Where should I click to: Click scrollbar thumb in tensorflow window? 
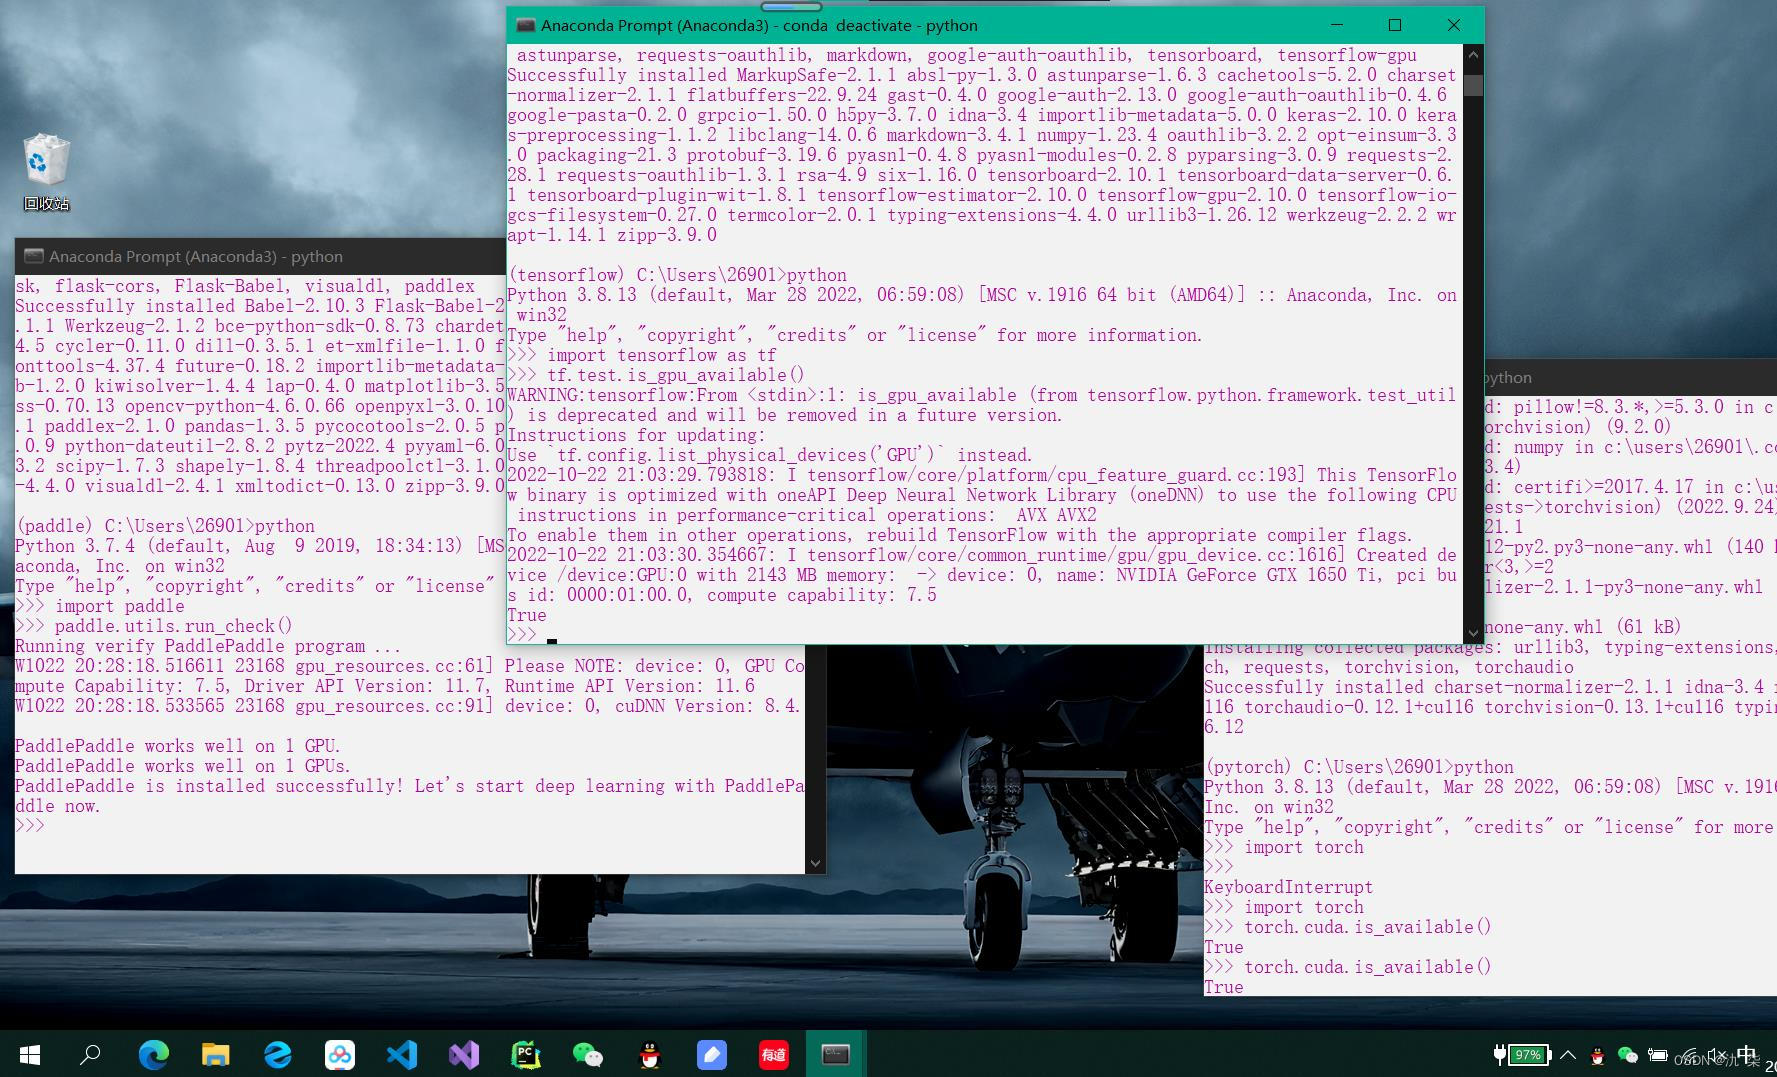pos(1472,85)
